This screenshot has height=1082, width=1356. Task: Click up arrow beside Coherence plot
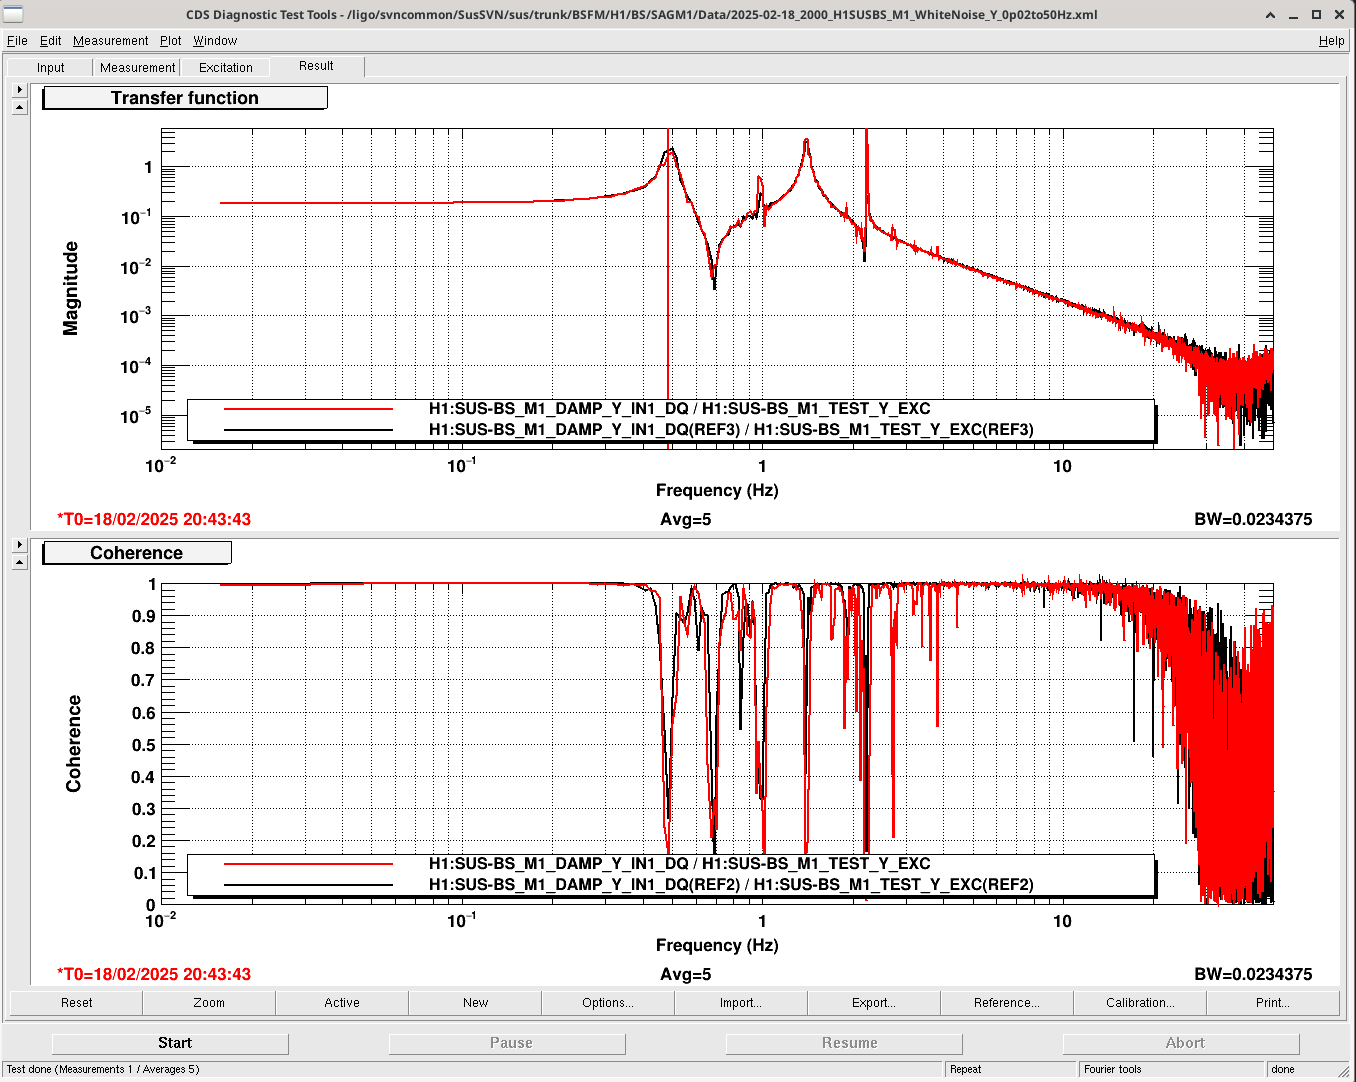(x=19, y=562)
